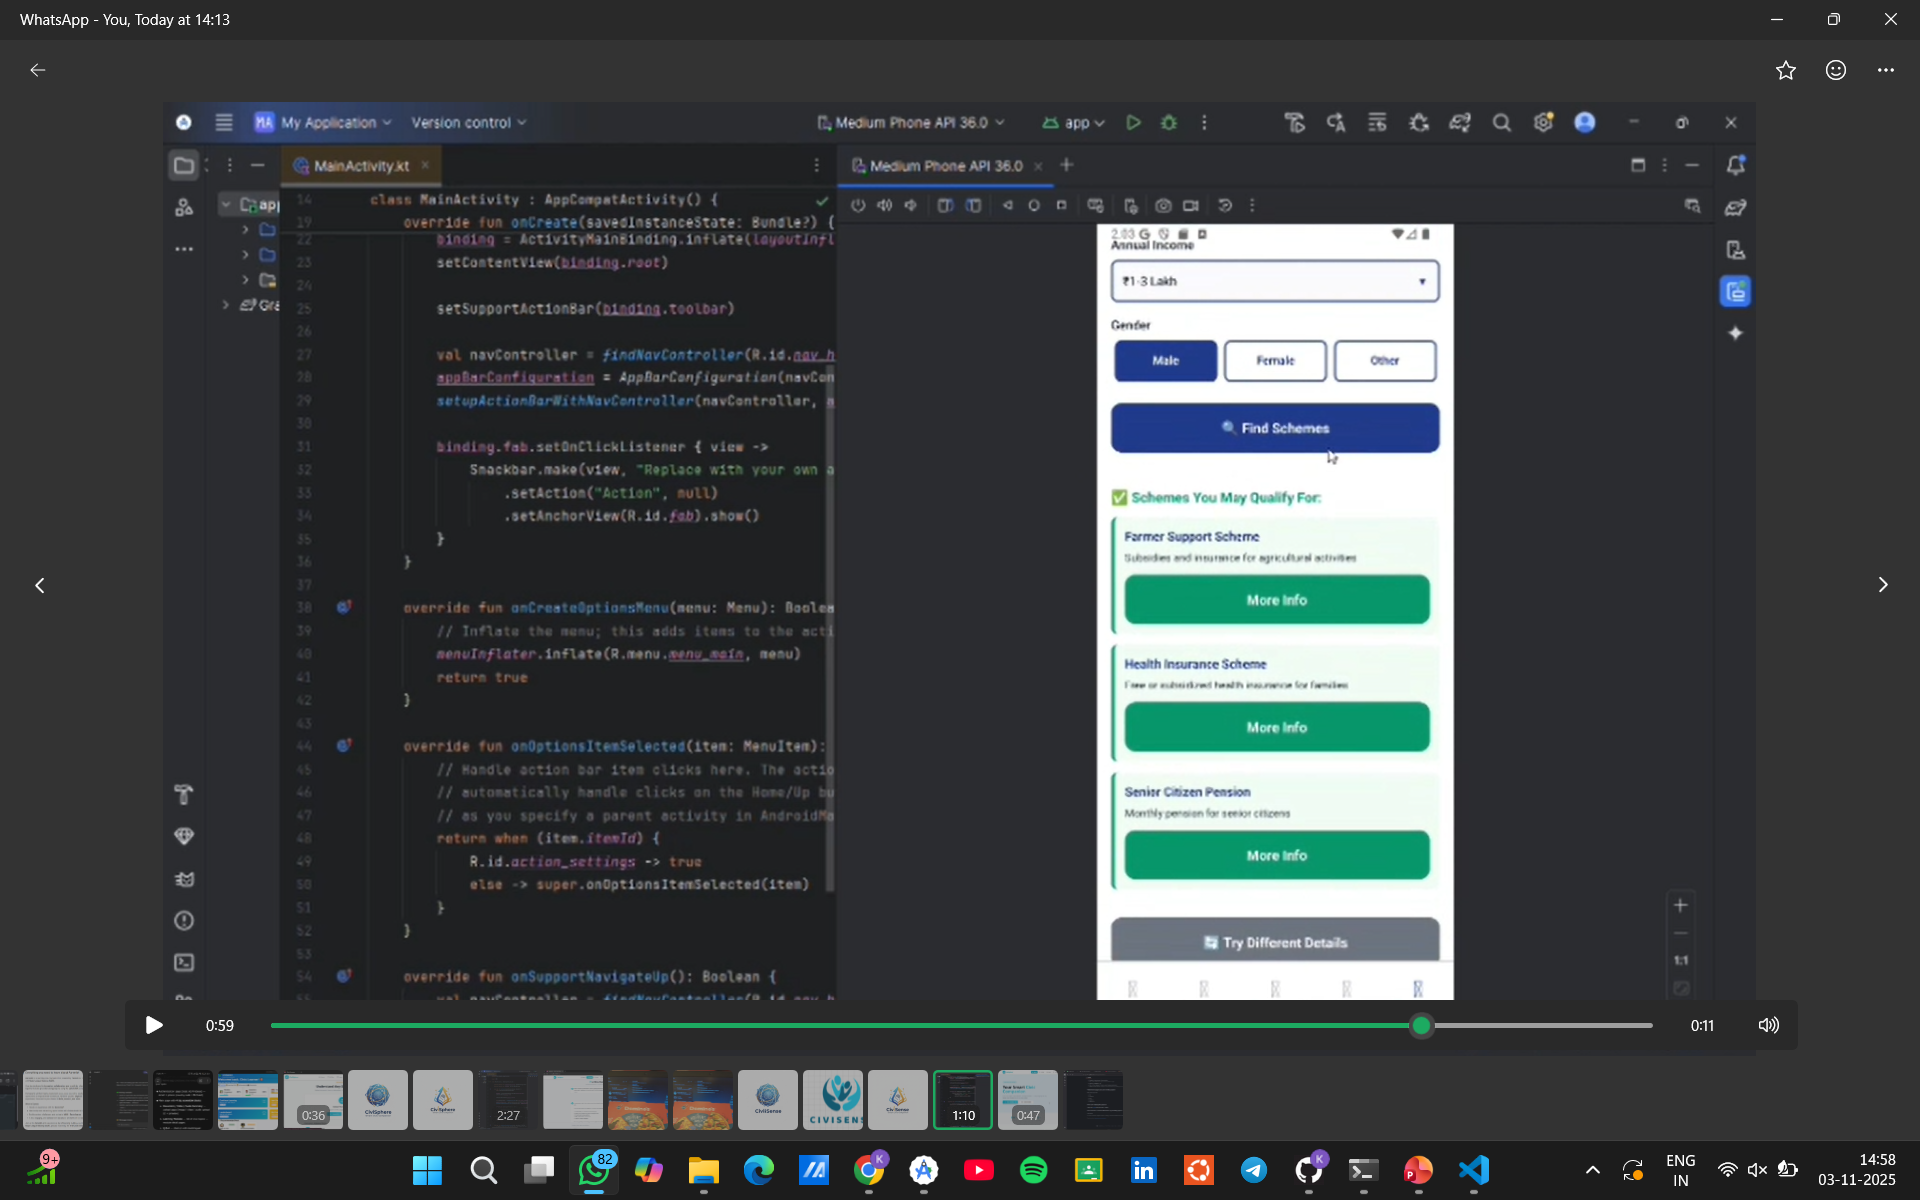This screenshot has width=1920, height=1200.
Task: Open the 0:36 video thumbnail
Action: (x=313, y=1100)
